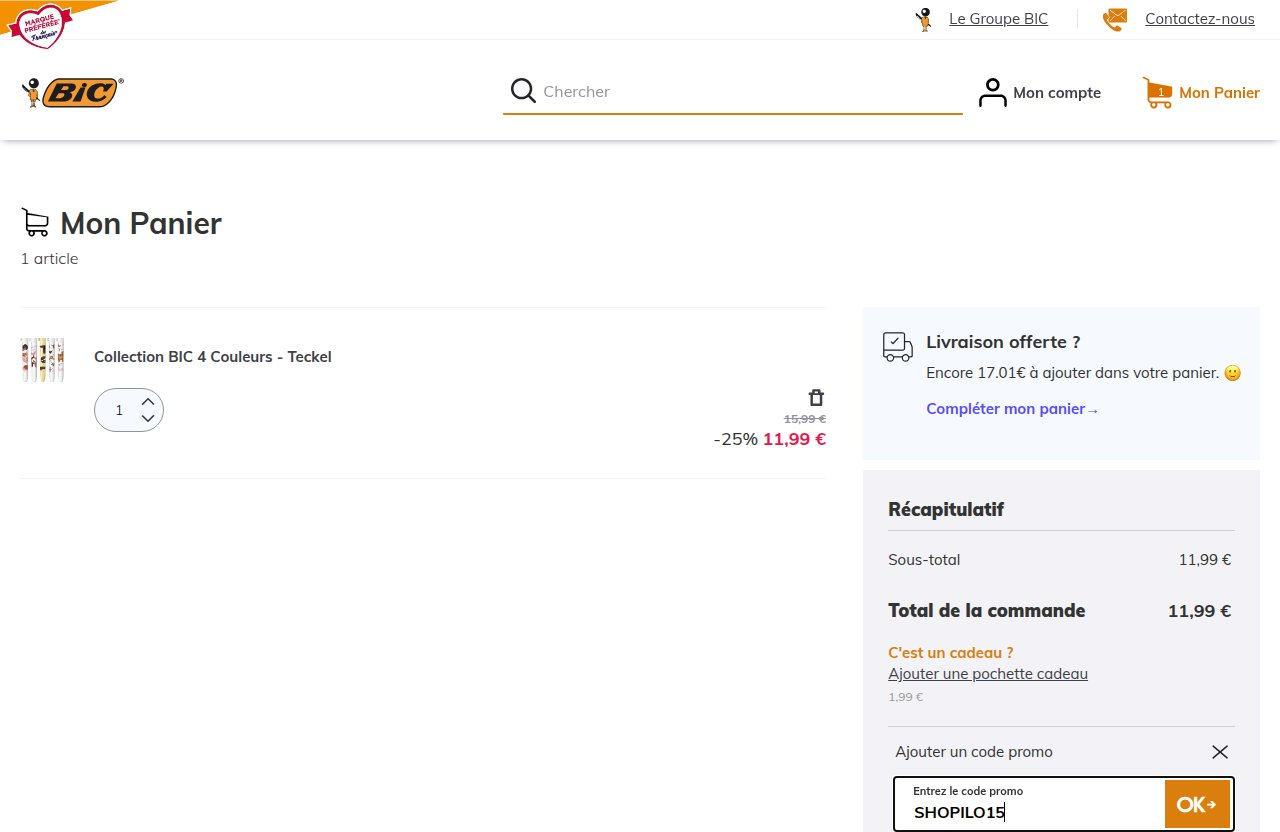Image resolution: width=1280 pixels, height=832 pixels.
Task: Click the search magnifier icon
Action: (523, 91)
